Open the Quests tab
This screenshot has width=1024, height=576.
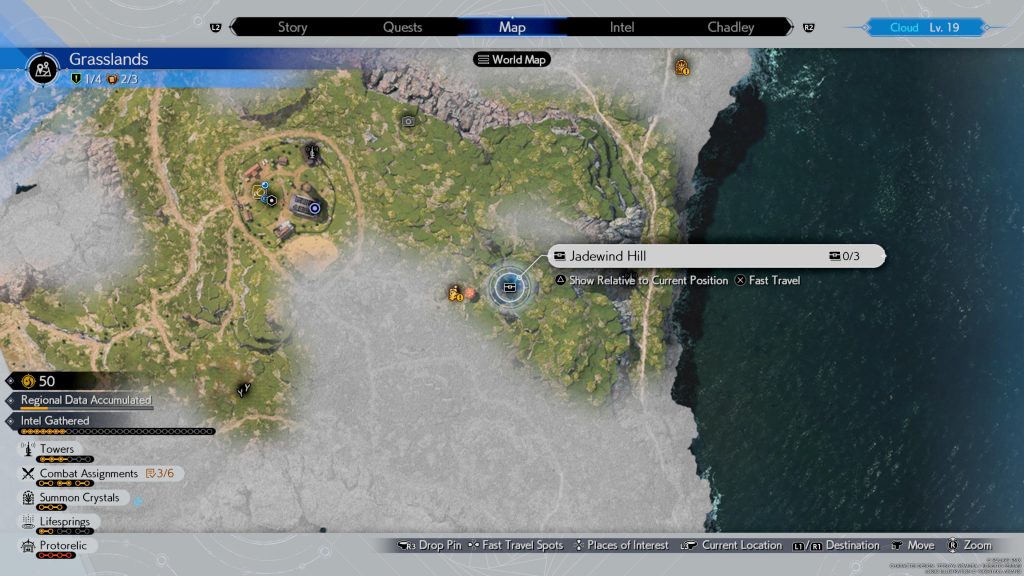point(402,27)
